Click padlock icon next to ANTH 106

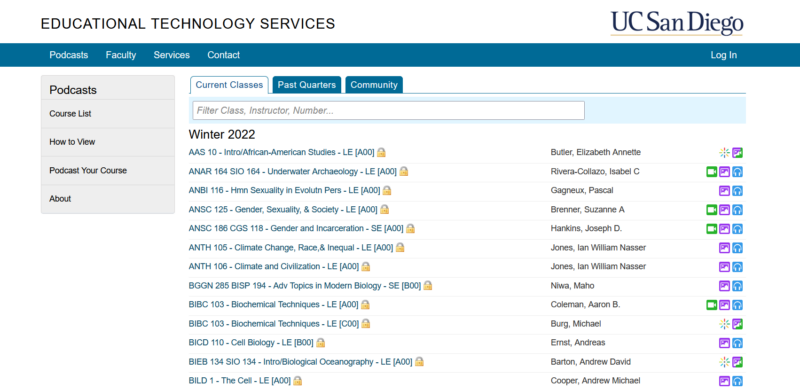pyautogui.click(x=365, y=266)
